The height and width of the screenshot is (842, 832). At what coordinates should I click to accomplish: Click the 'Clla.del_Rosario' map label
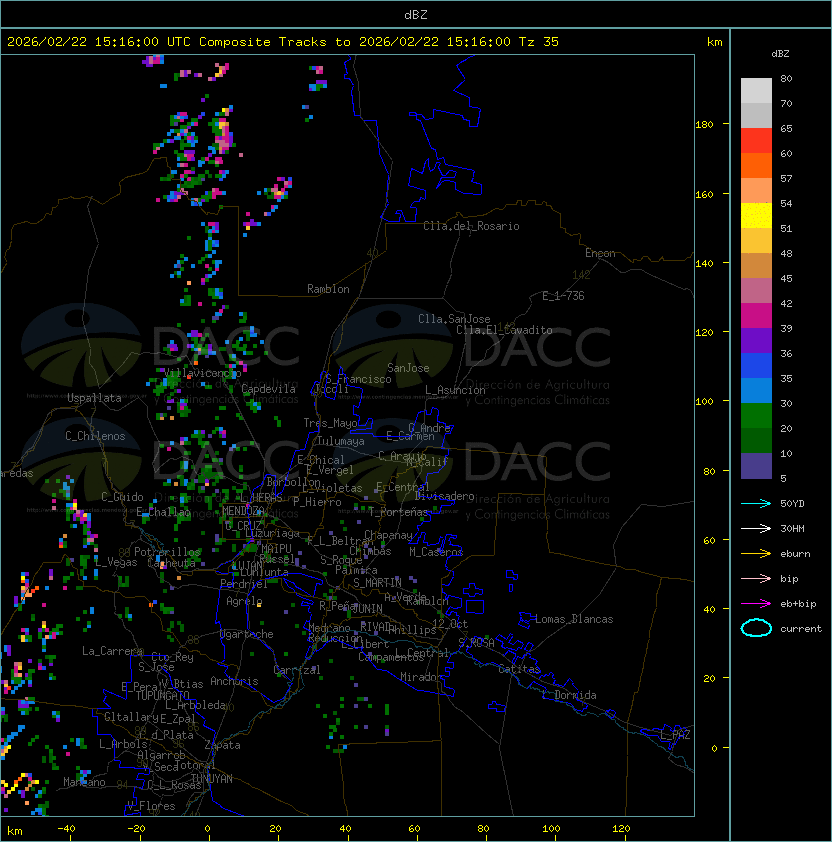tap(471, 226)
